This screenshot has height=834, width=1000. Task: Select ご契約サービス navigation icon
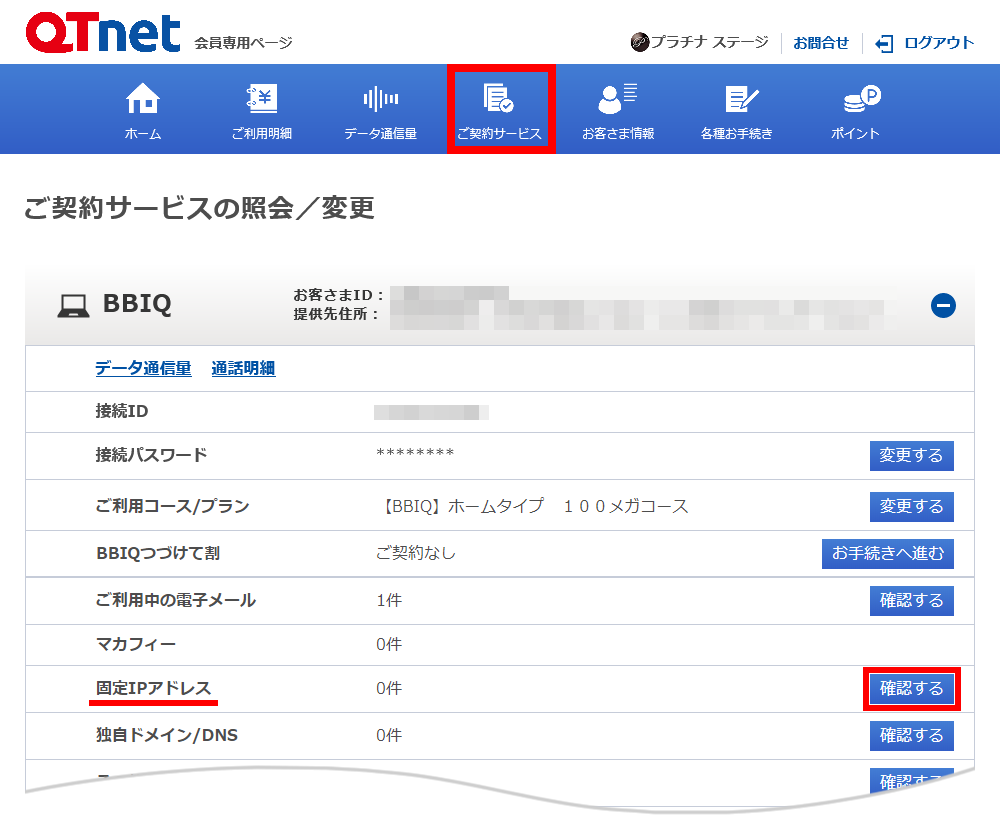tap(499, 98)
